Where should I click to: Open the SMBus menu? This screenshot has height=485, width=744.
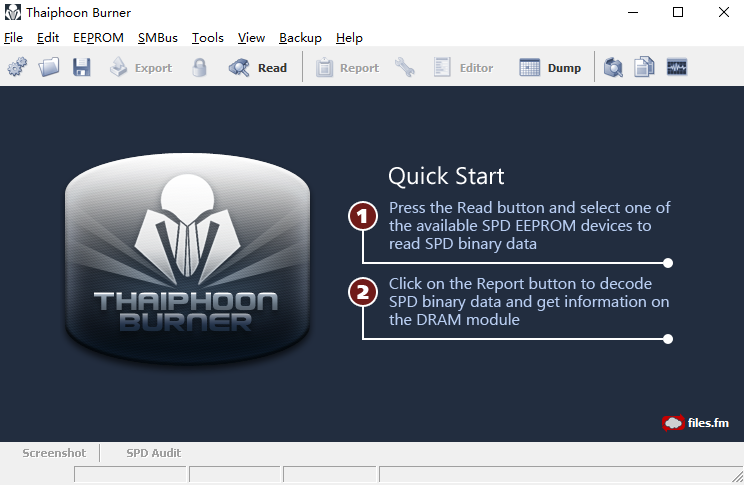158,37
